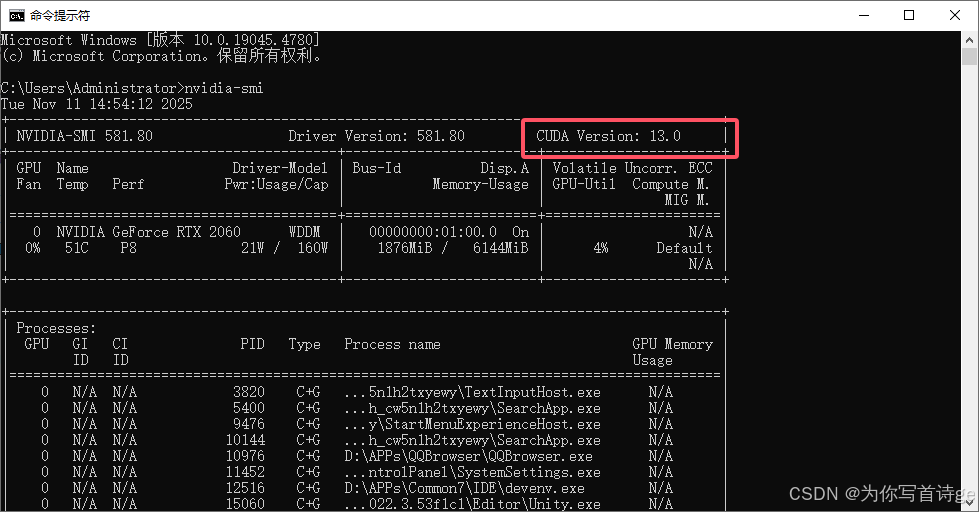Click QQBrowser.exe process path
Screen dimensions: 979x512
coord(468,457)
